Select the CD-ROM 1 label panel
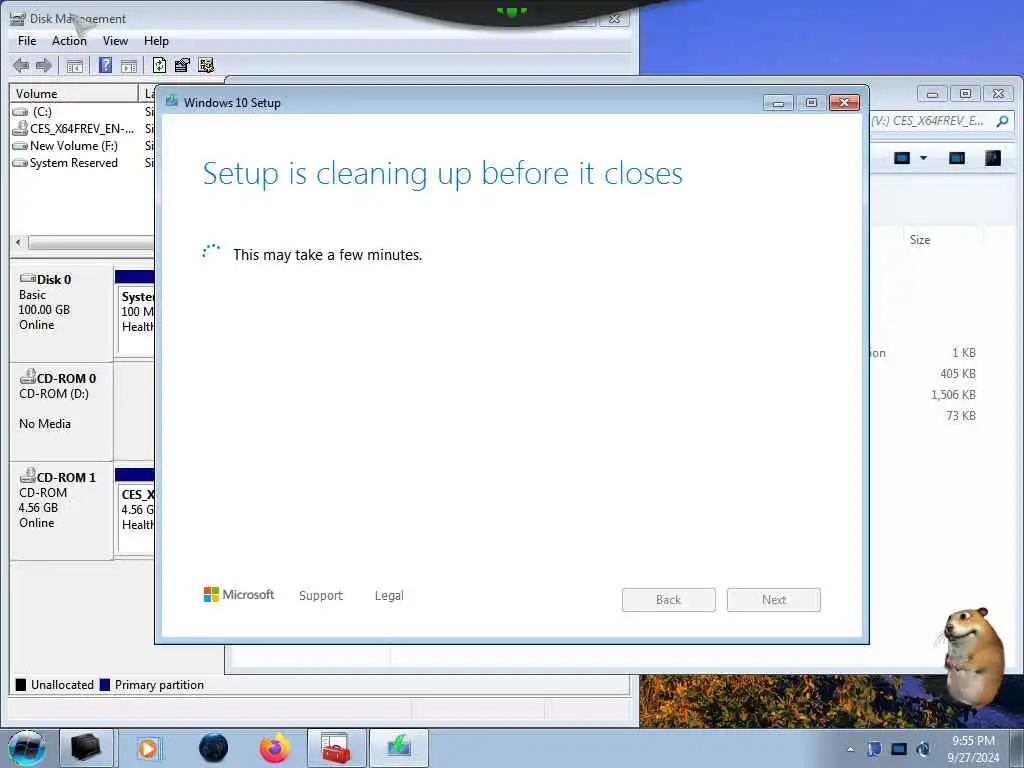This screenshot has width=1024, height=768. (61, 511)
